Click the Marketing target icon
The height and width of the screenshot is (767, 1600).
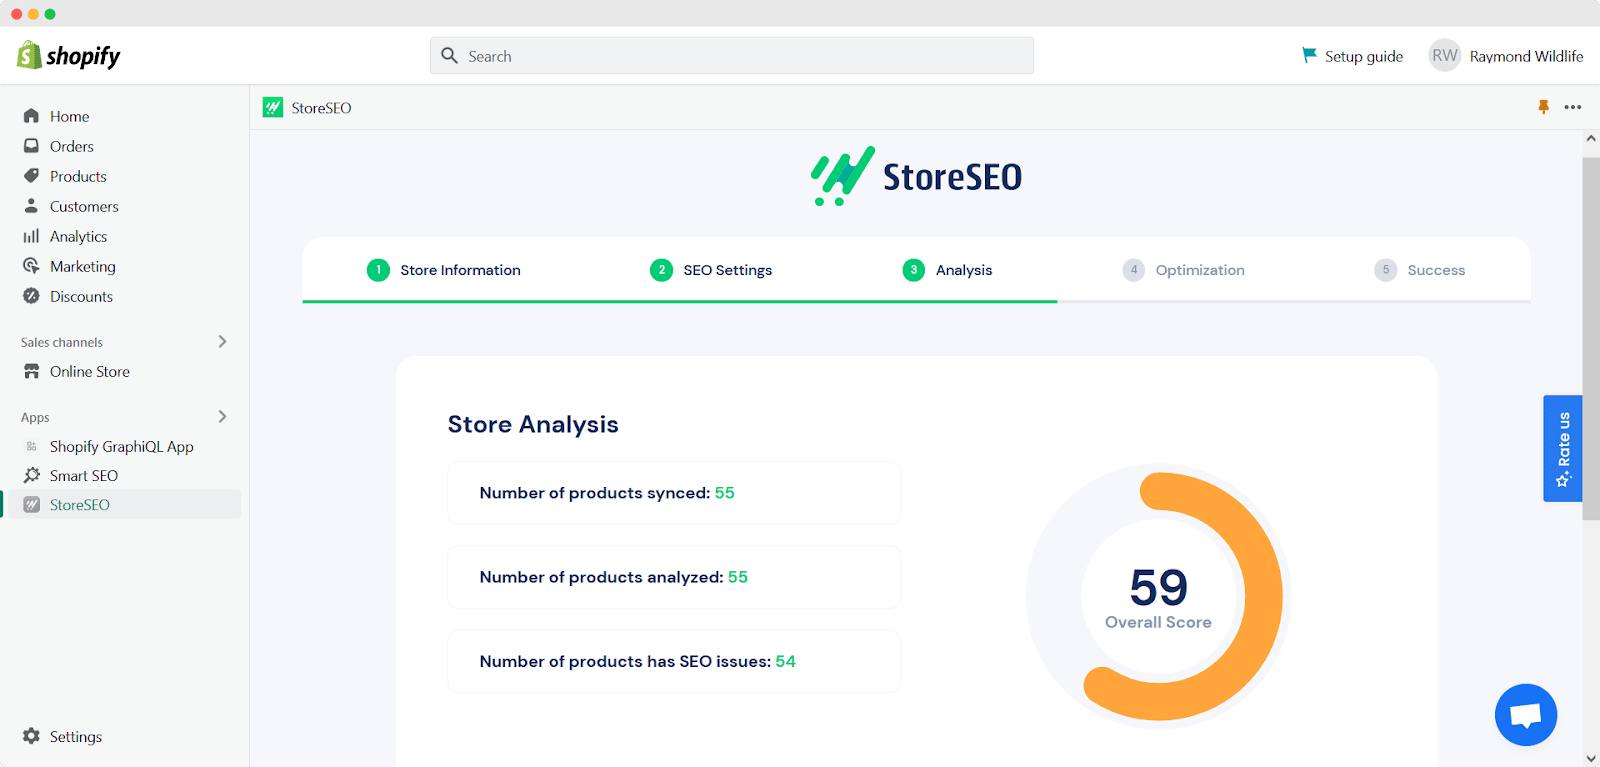click(31, 266)
